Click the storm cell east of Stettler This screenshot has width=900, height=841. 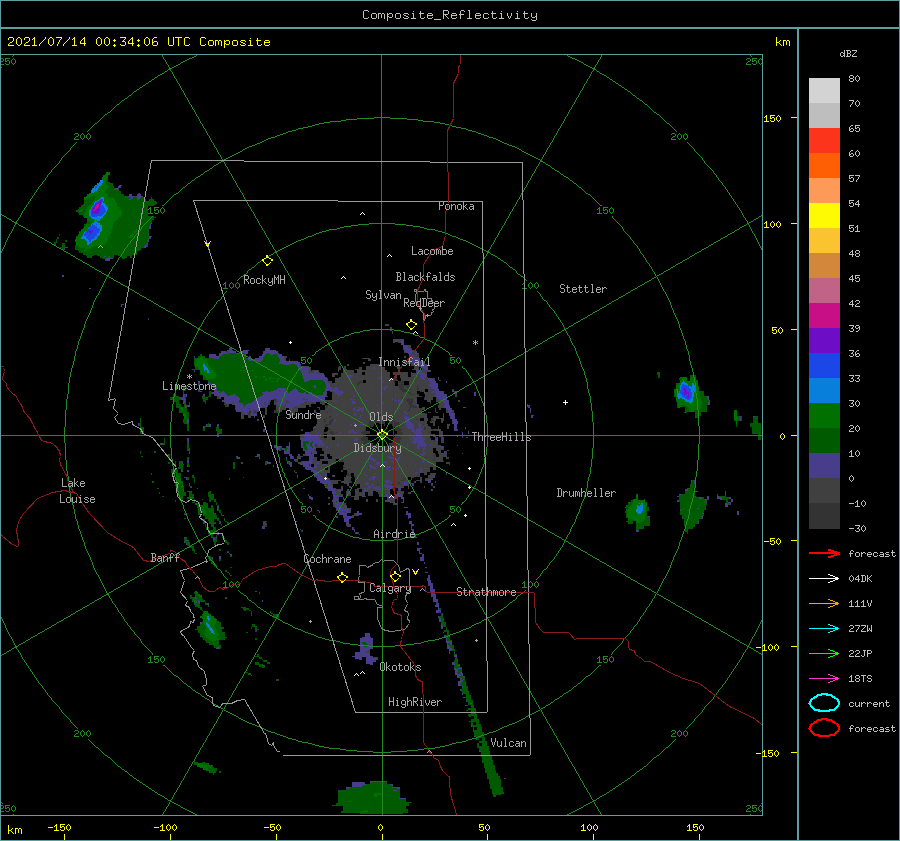coord(690,395)
